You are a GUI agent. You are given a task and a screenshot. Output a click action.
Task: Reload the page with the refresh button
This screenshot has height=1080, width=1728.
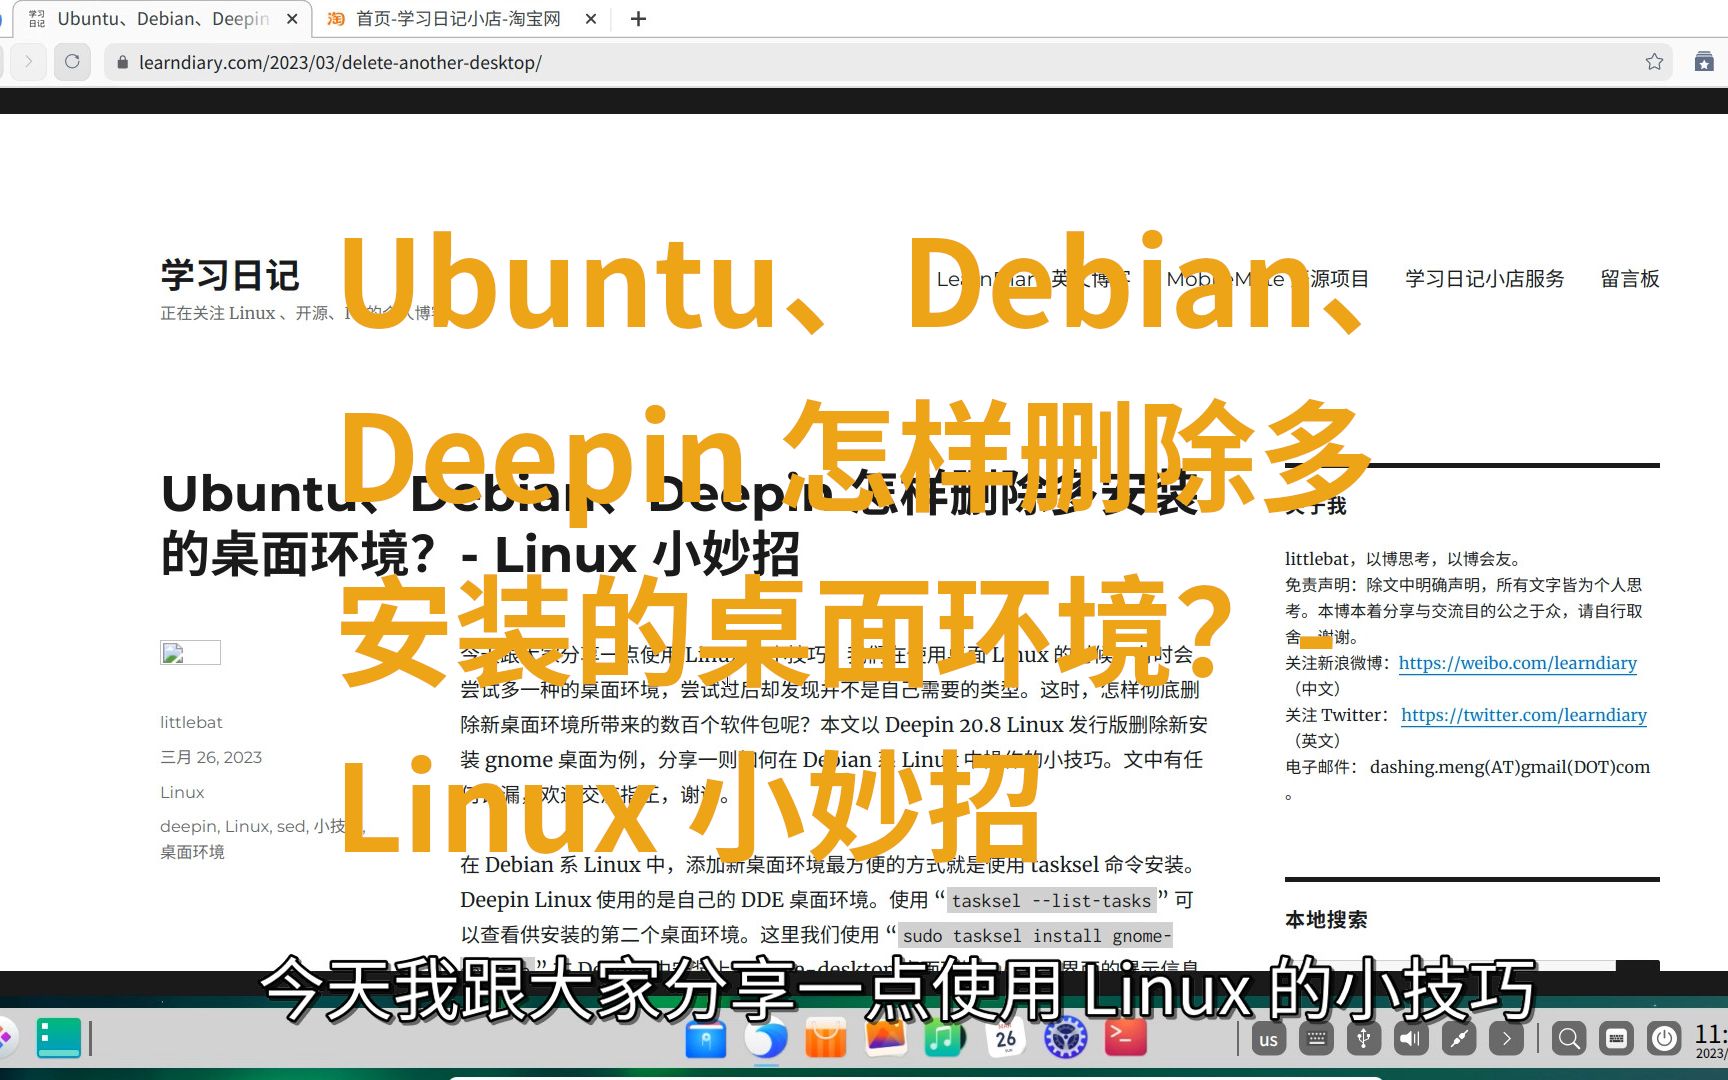(x=72, y=62)
